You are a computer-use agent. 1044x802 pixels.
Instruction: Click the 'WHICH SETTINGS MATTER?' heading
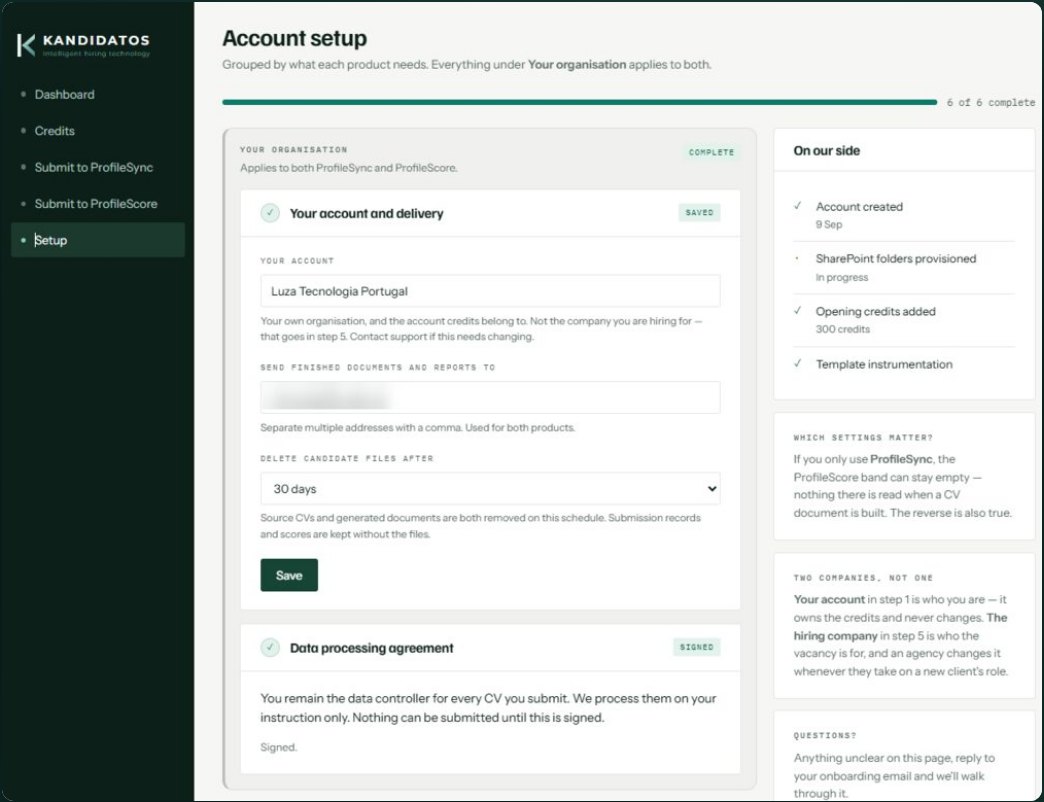[863, 438]
